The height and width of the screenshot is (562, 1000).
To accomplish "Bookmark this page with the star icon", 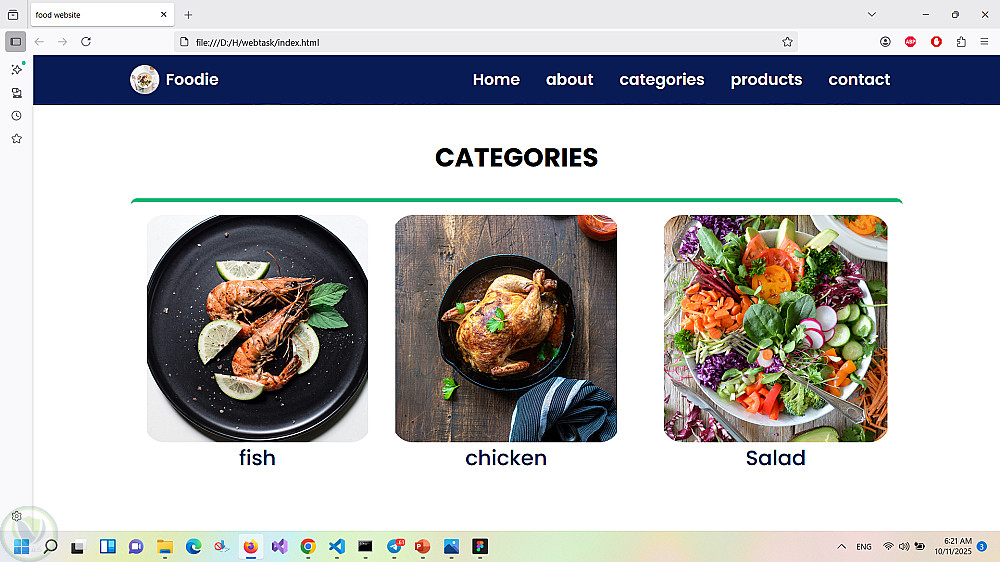I will pos(787,42).
